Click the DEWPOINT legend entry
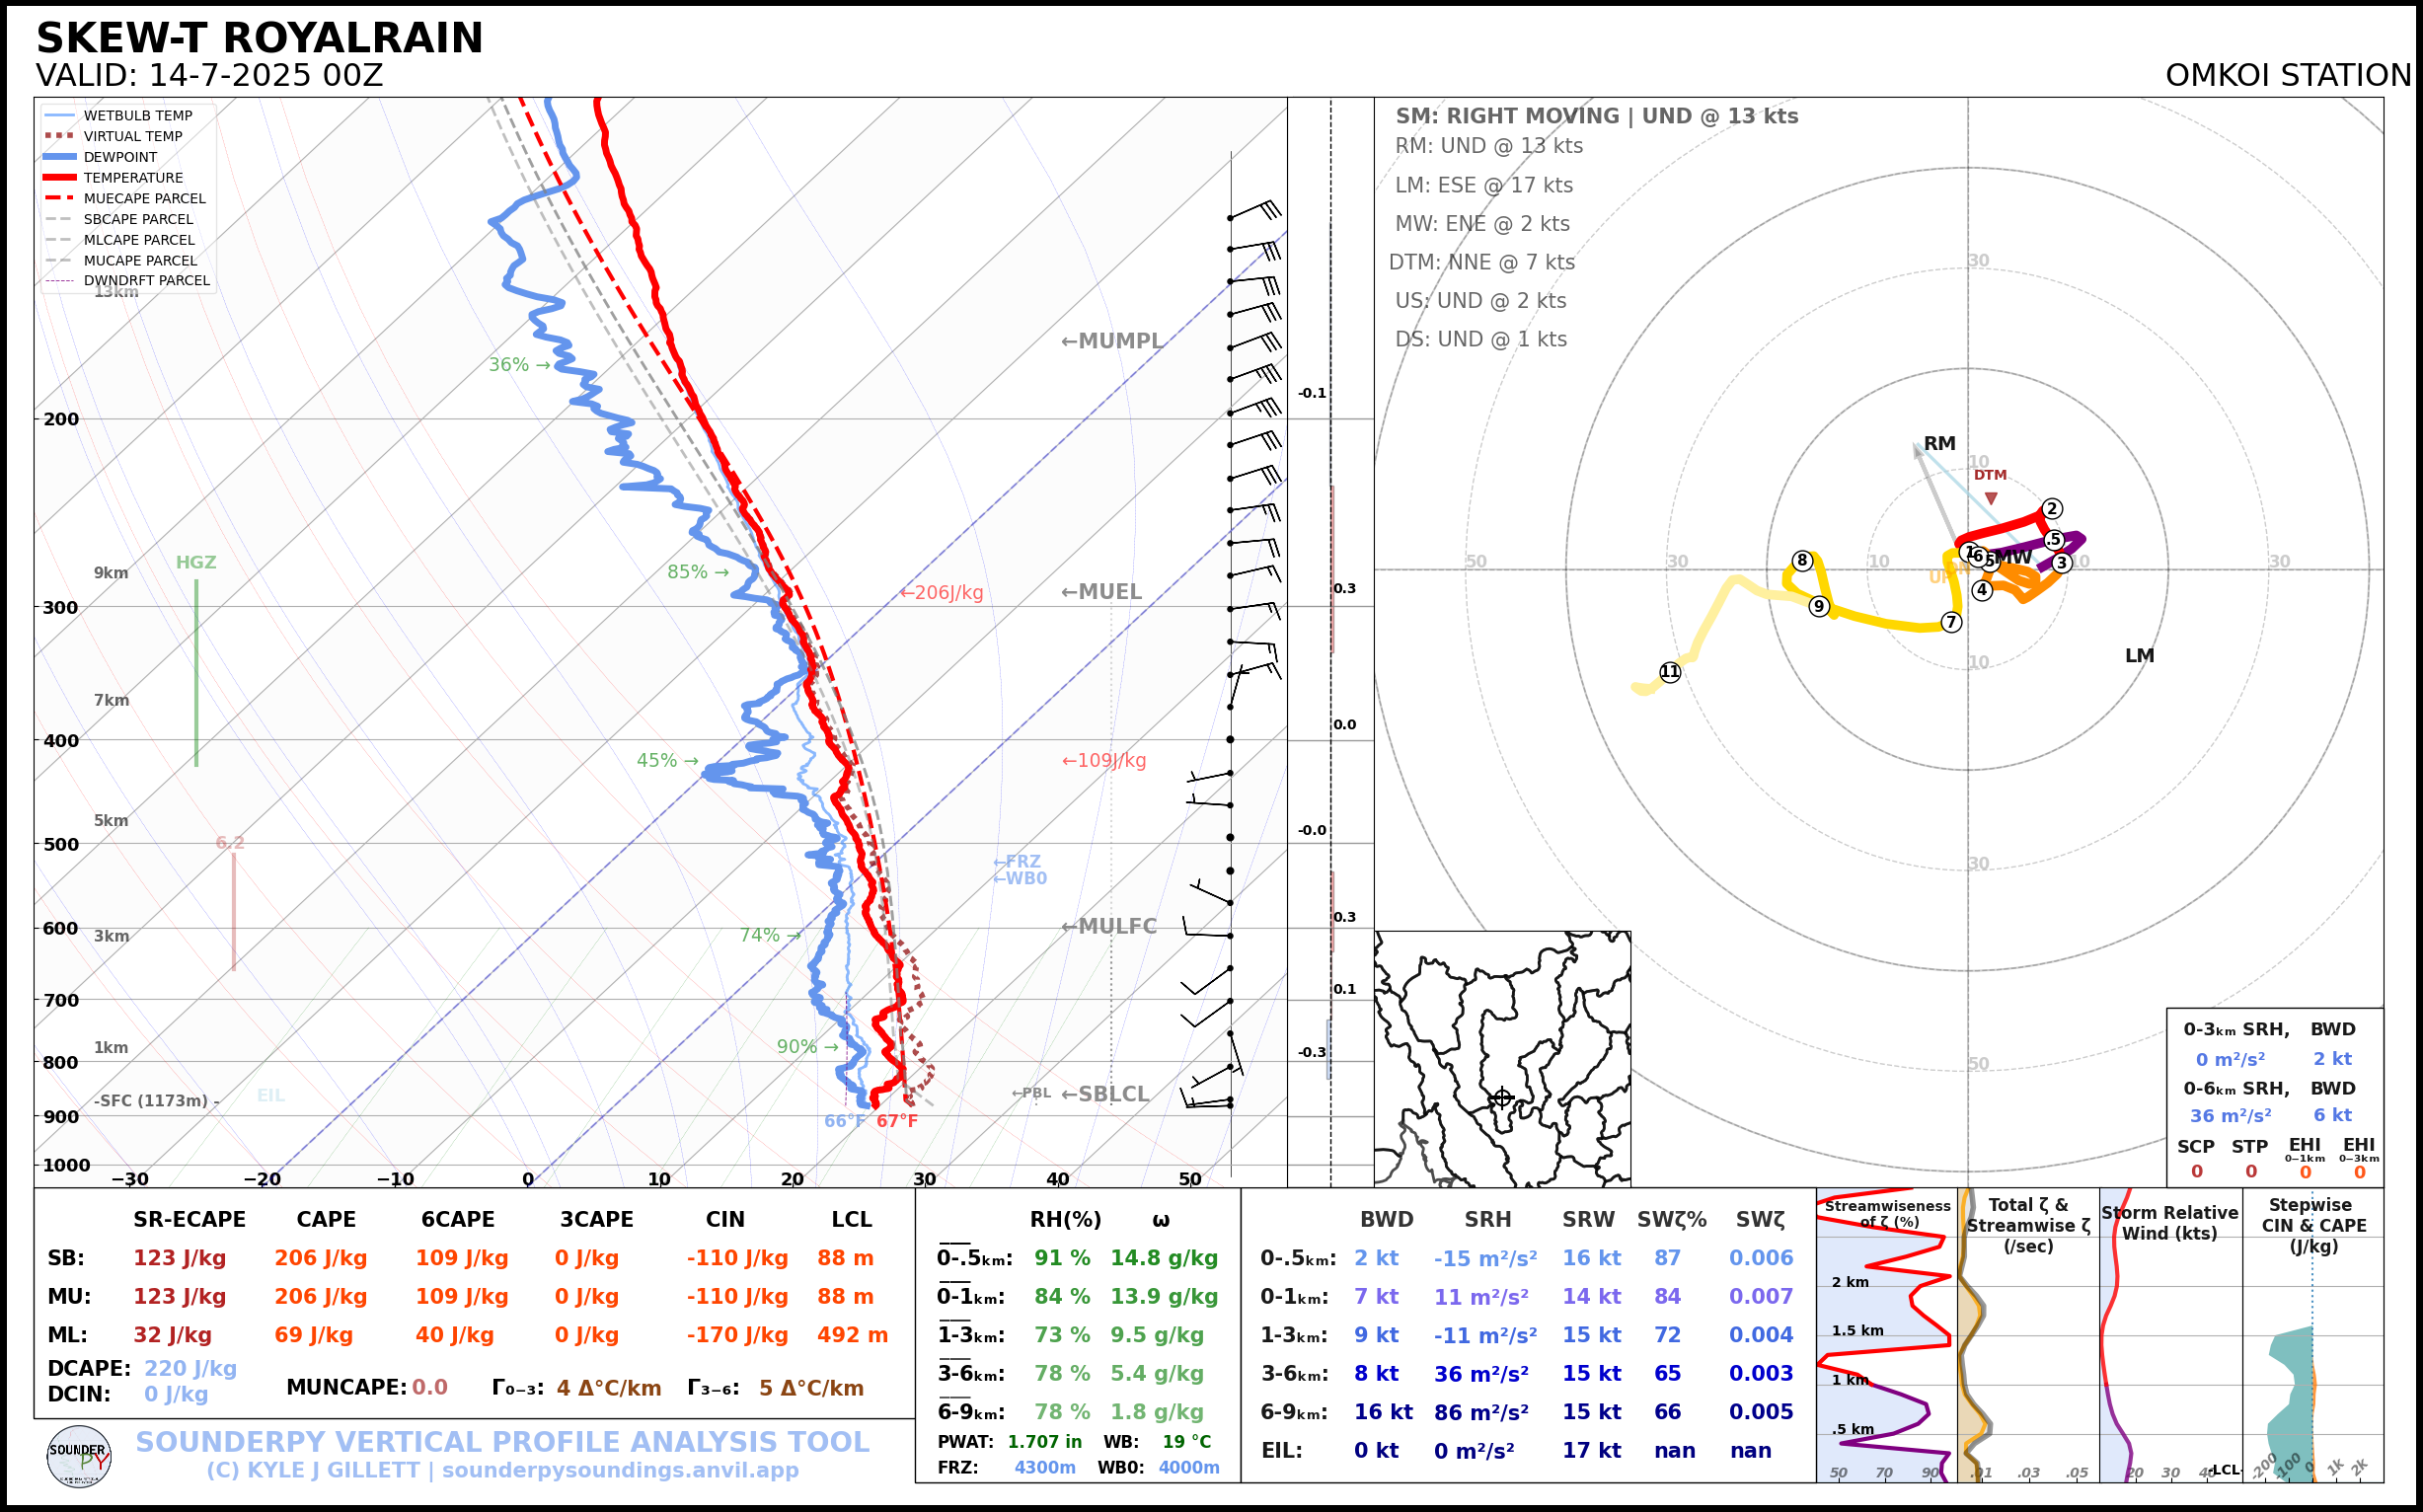The image size is (2423, 1512). 120,157
